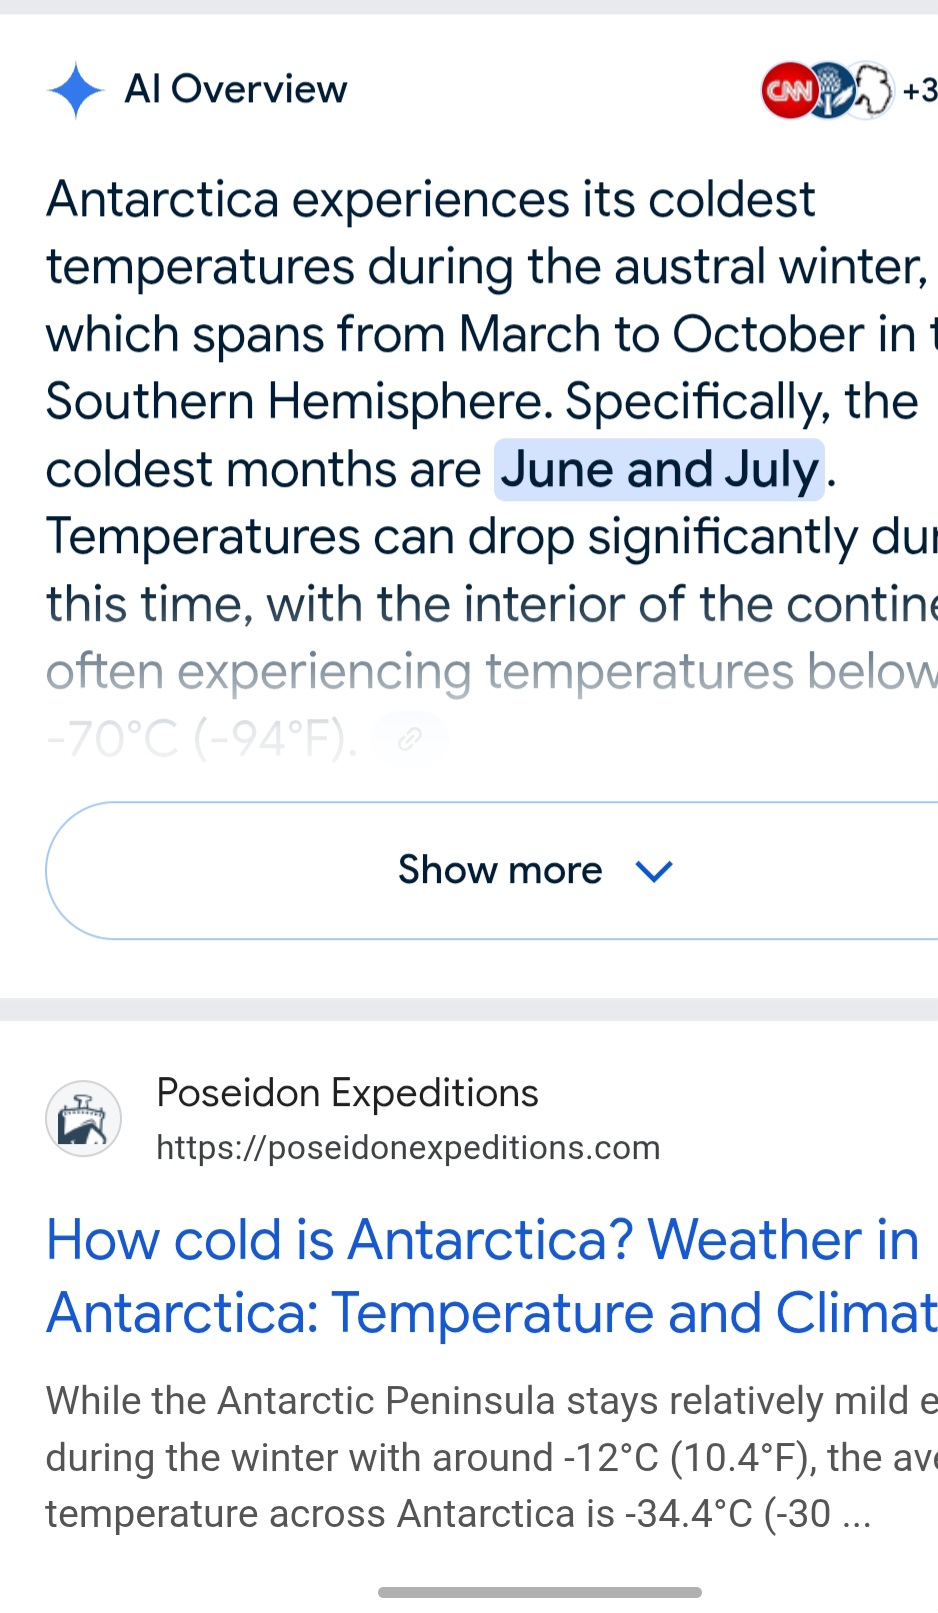Open 'How cold is Antarctica?' result link
Viewport: 938px width, 1613px height.
point(492,1276)
